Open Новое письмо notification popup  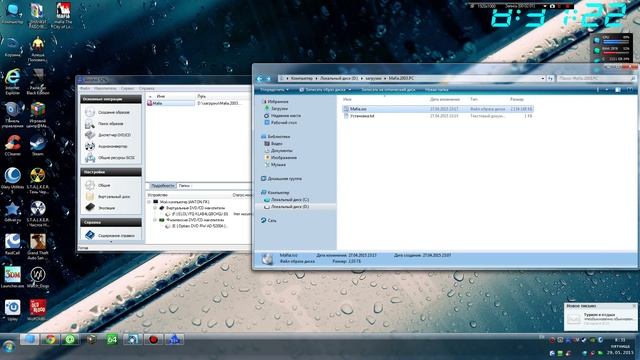[x=600, y=317]
